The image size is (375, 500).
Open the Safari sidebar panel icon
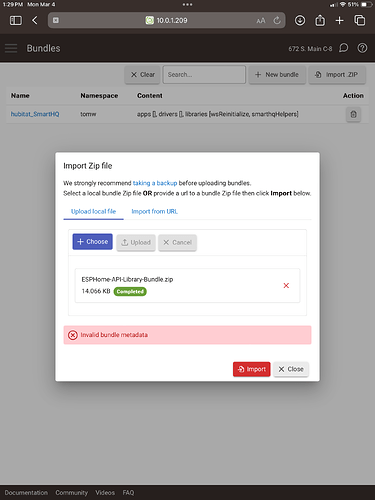coord(16,21)
